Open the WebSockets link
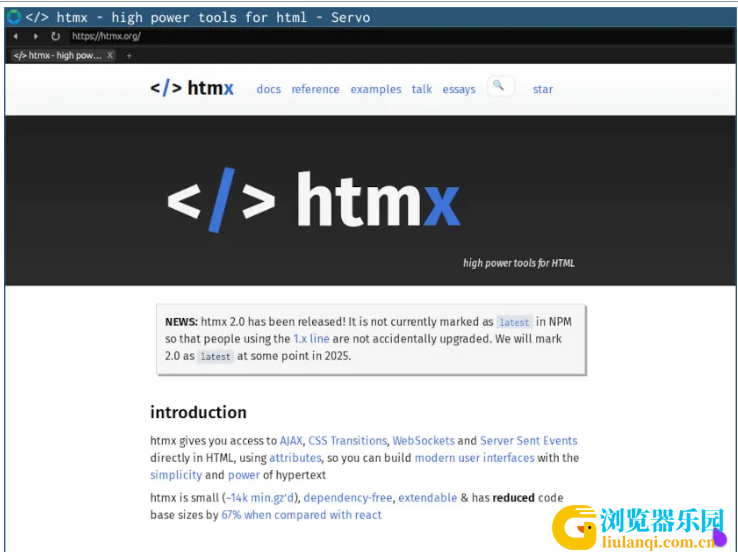 424,440
